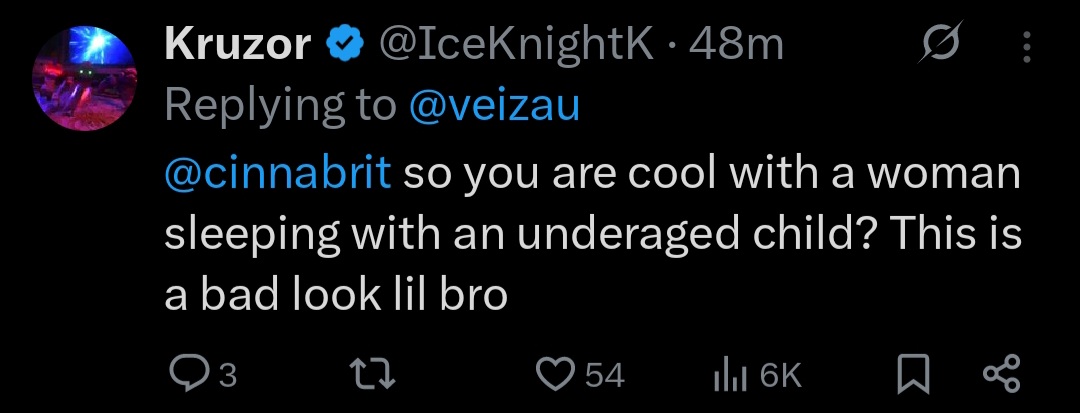
Task: Click the reply count number 3
Action: click(x=228, y=377)
